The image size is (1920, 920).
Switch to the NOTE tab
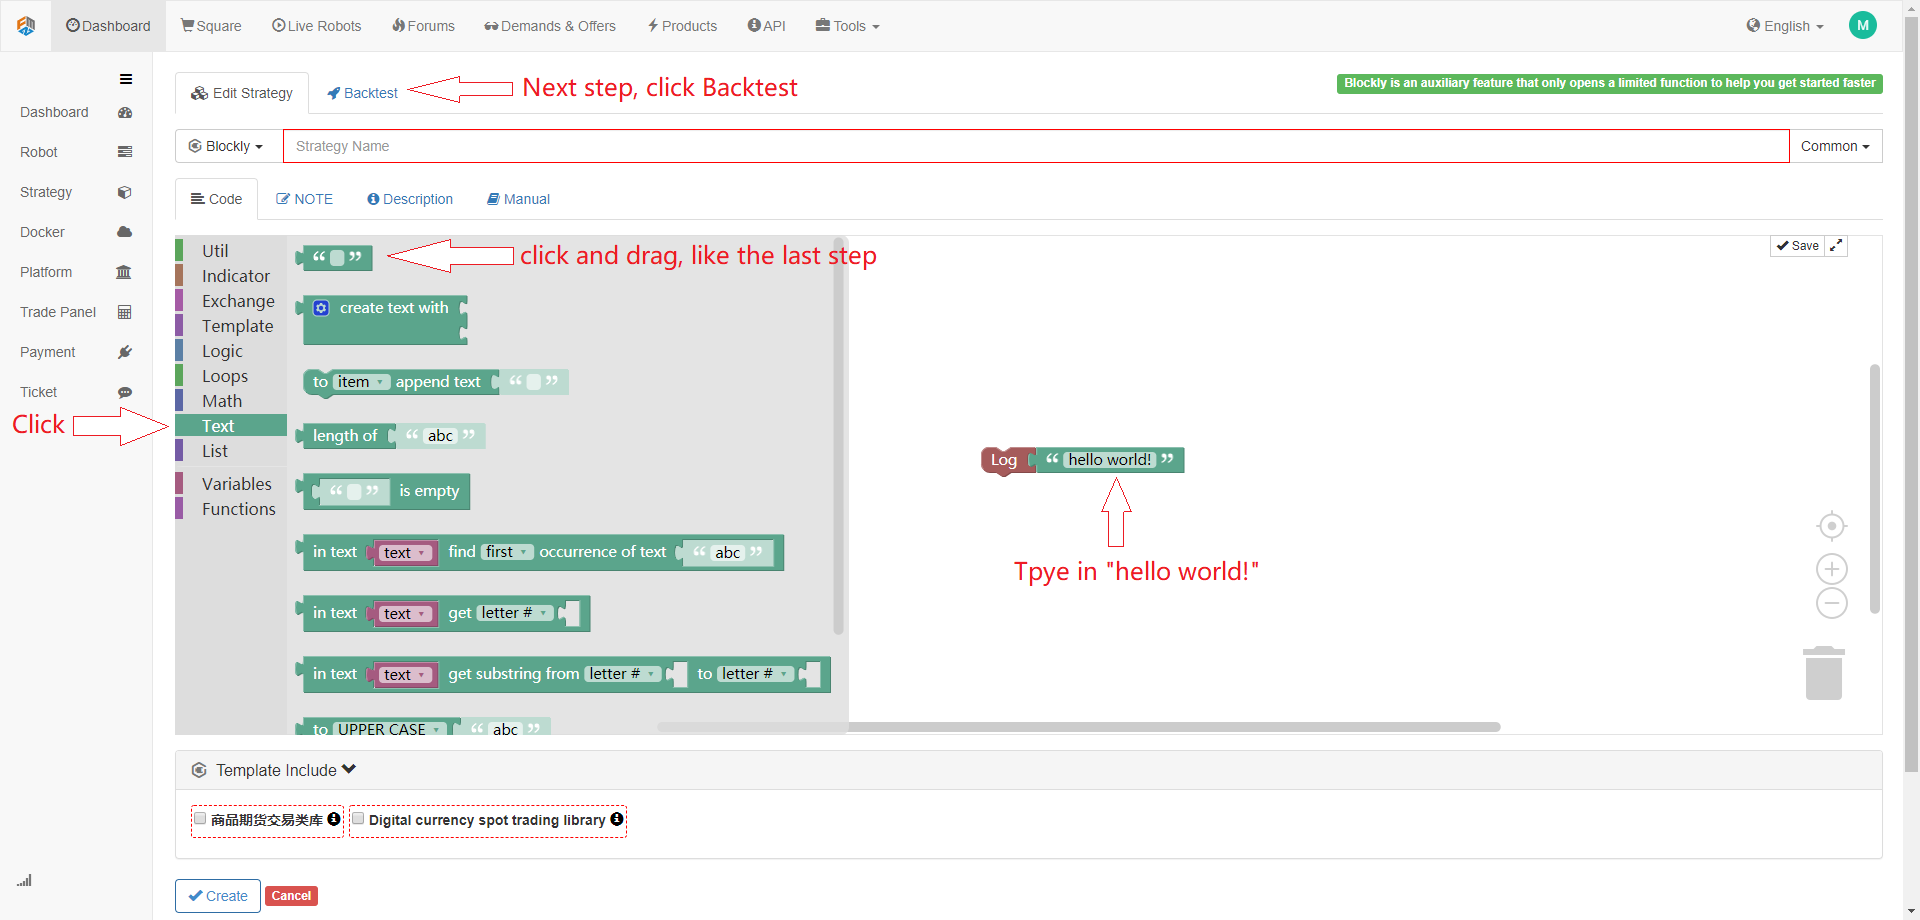pos(305,199)
